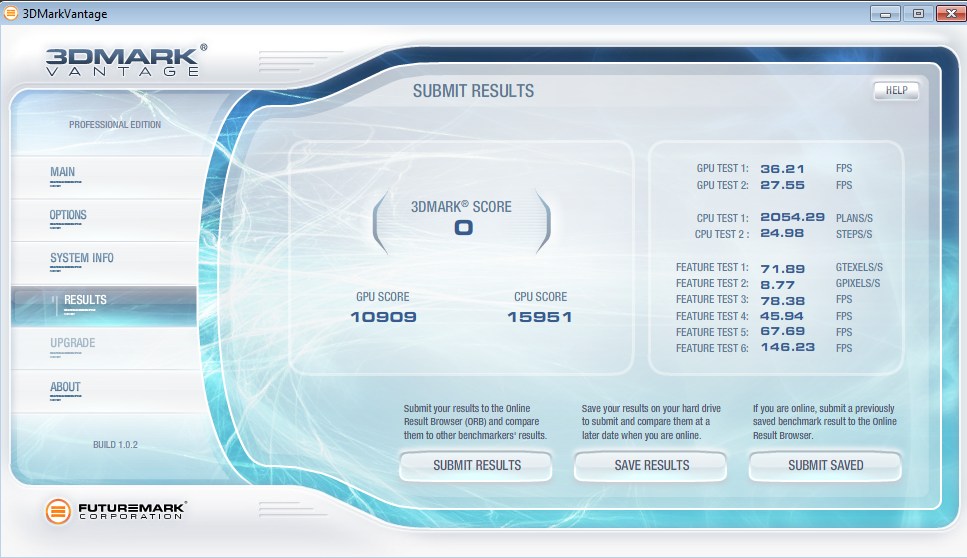Click the Save Results button

tap(651, 466)
